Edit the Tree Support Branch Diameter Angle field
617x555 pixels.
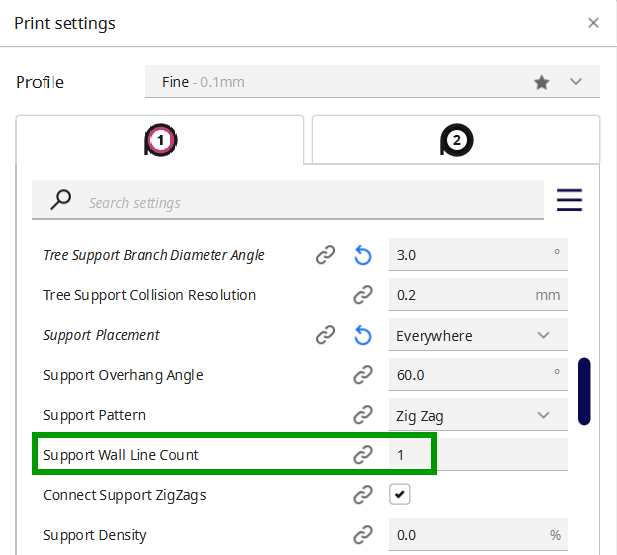[478, 254]
